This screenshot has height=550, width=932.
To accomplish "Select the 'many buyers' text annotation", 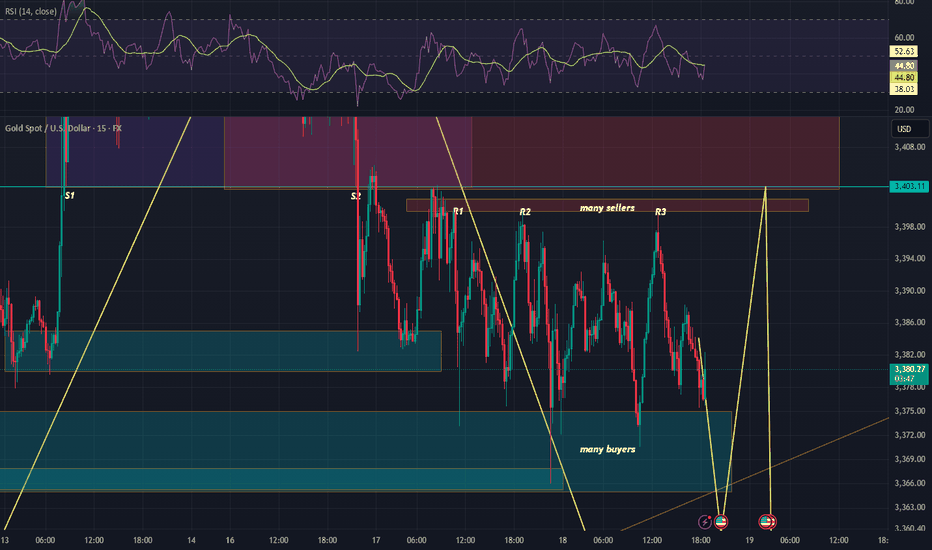I will [607, 449].
